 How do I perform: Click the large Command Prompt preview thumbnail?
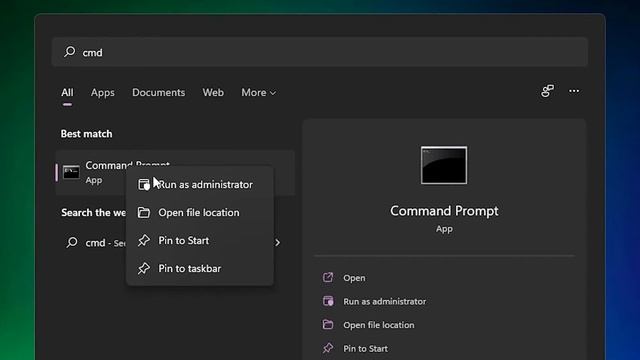tap(444, 165)
